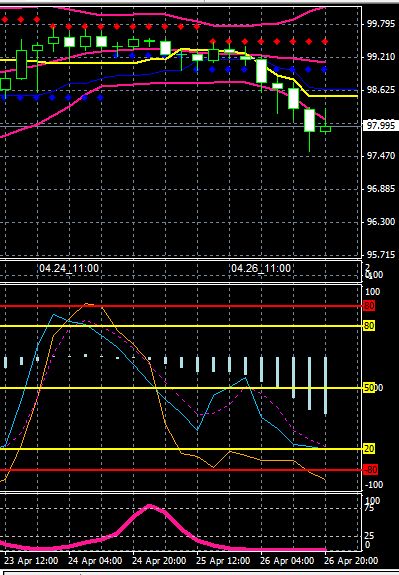Viewport: 399px width, 575px height.
Task: Click the 96.300 price axis label
Action: tap(381, 222)
